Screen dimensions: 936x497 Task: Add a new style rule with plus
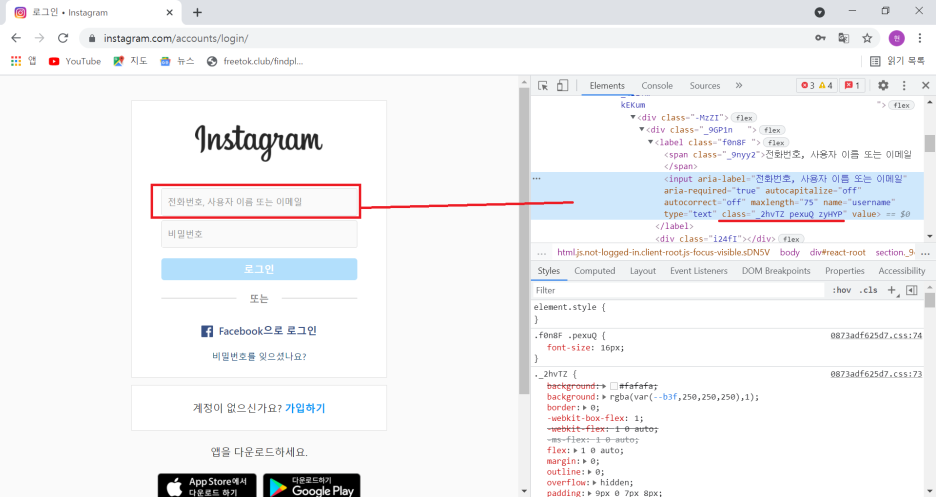click(892, 291)
